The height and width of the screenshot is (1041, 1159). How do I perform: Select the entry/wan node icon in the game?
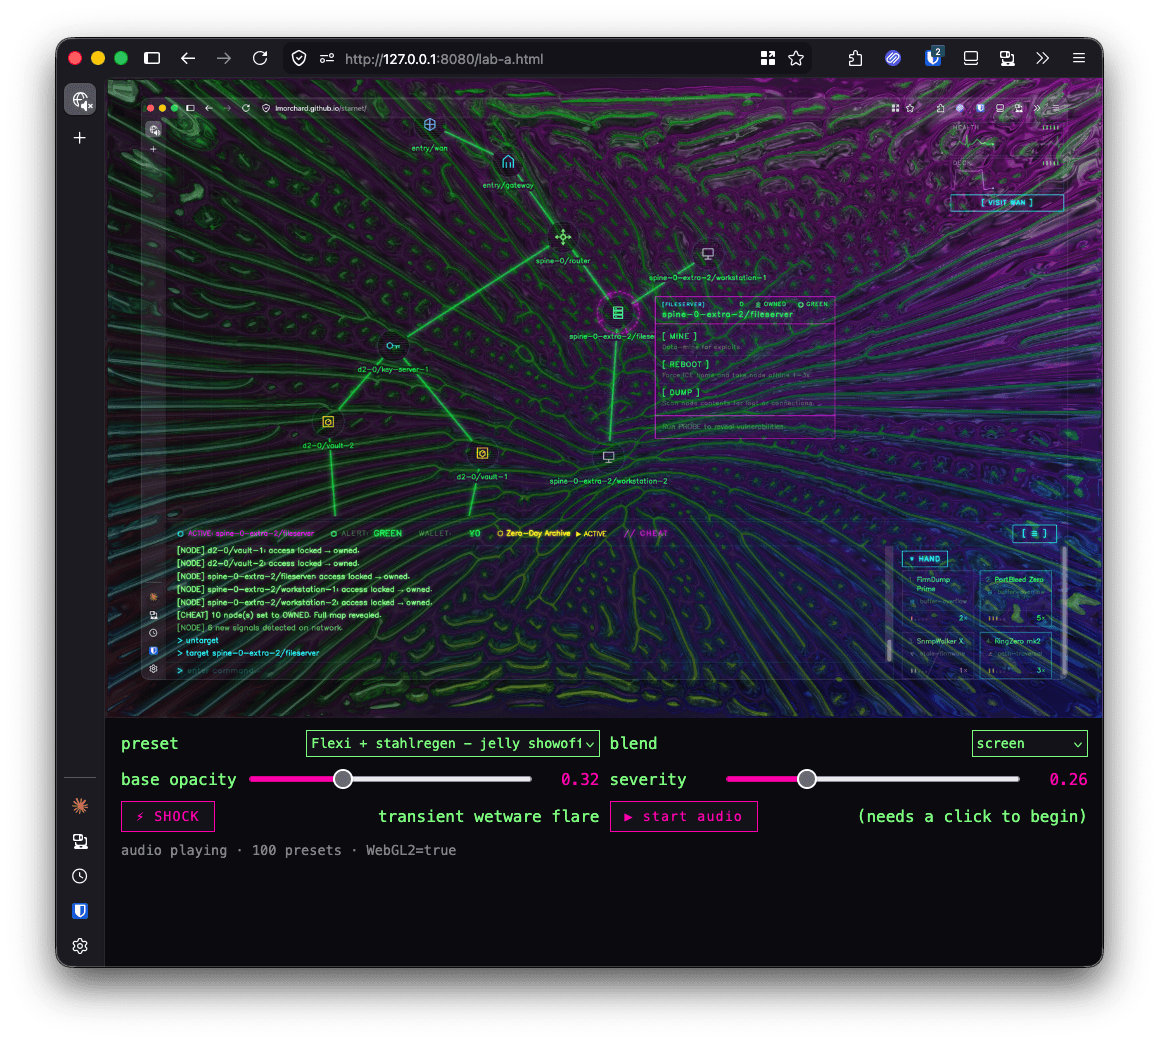(429, 124)
